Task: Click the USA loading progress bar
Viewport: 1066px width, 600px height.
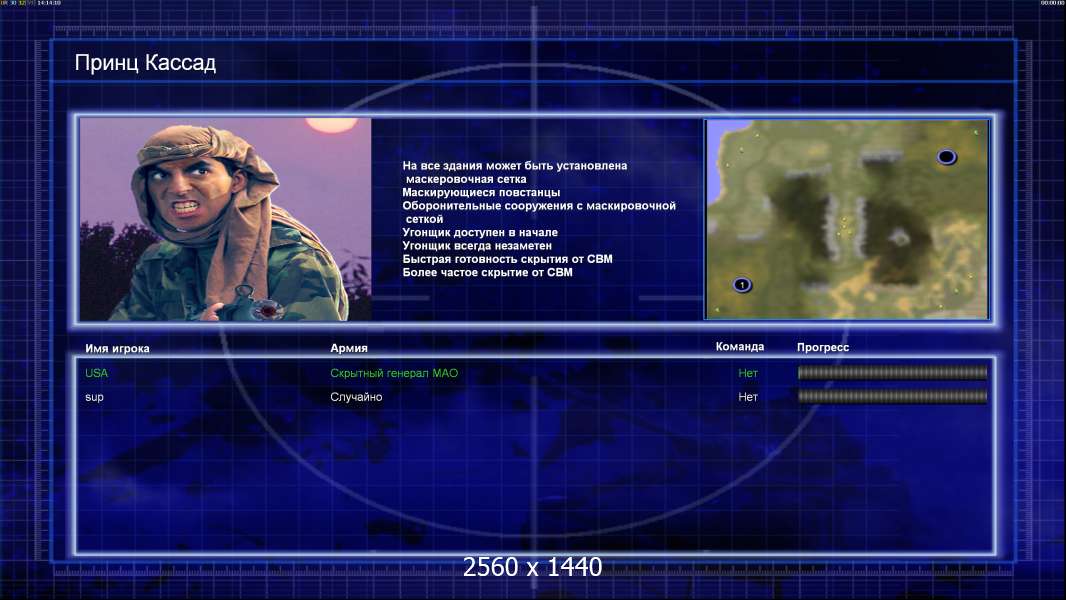Action: (x=892, y=372)
